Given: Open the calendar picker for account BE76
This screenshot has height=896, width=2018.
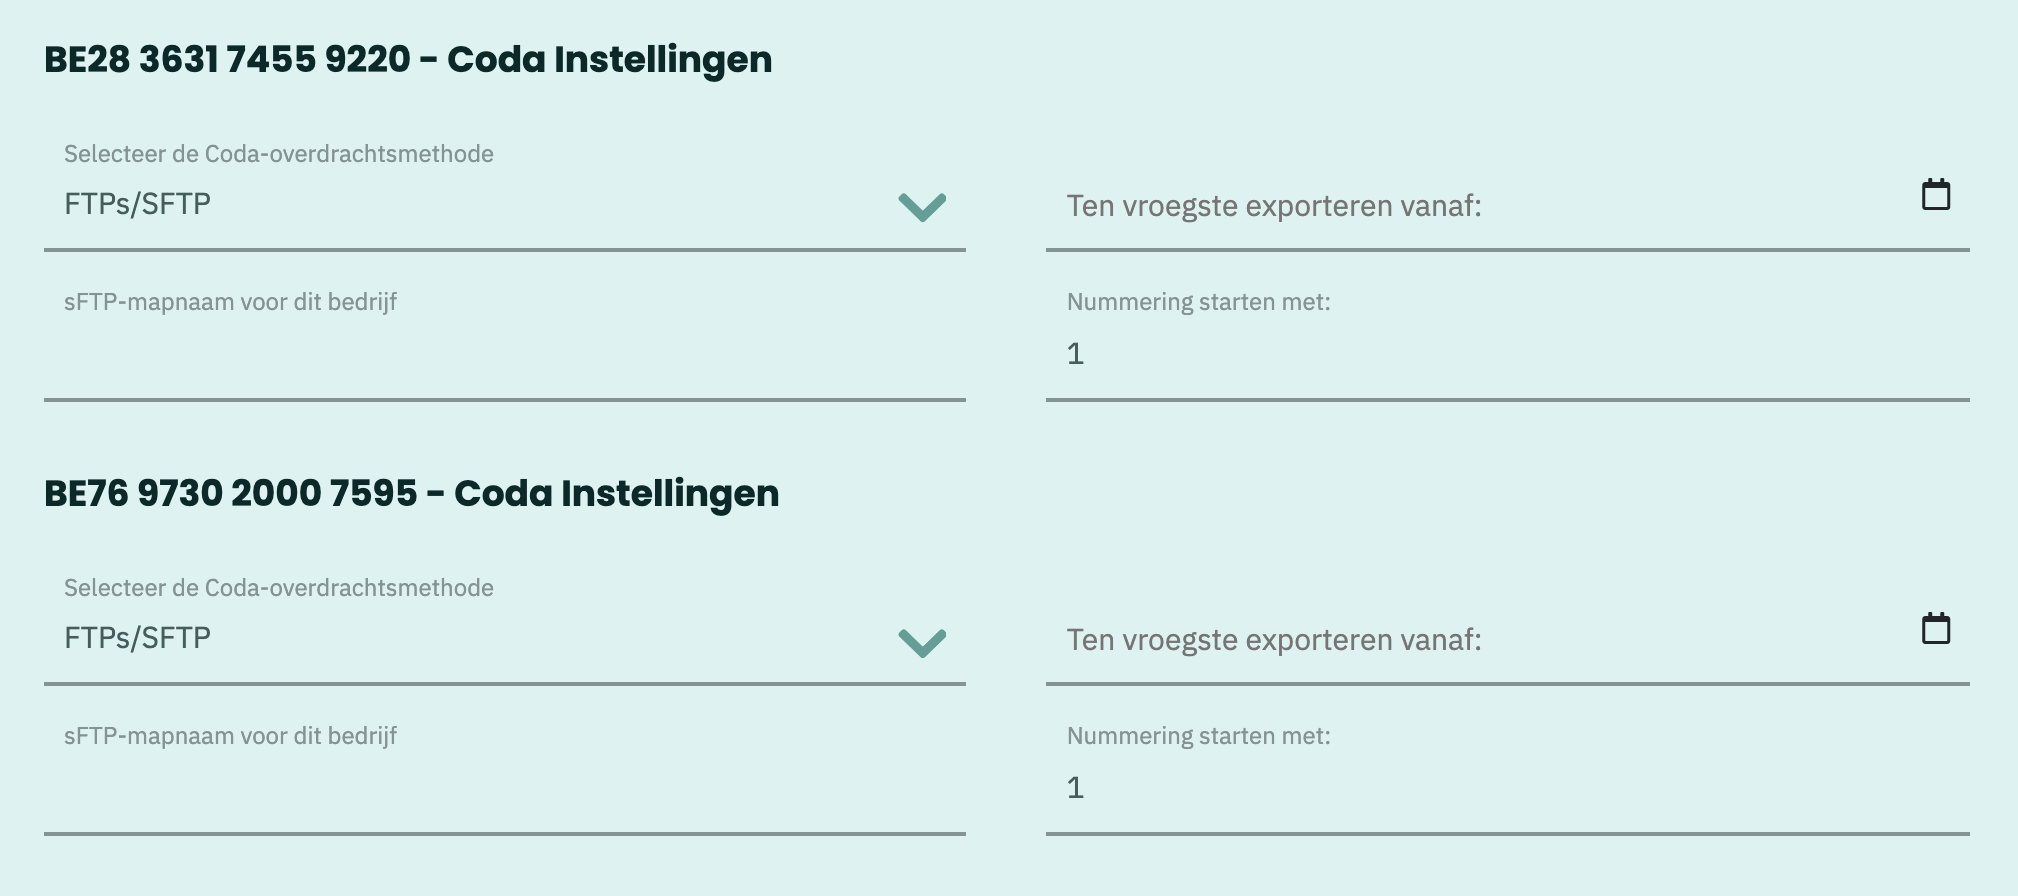Looking at the screenshot, I should pyautogui.click(x=1936, y=628).
